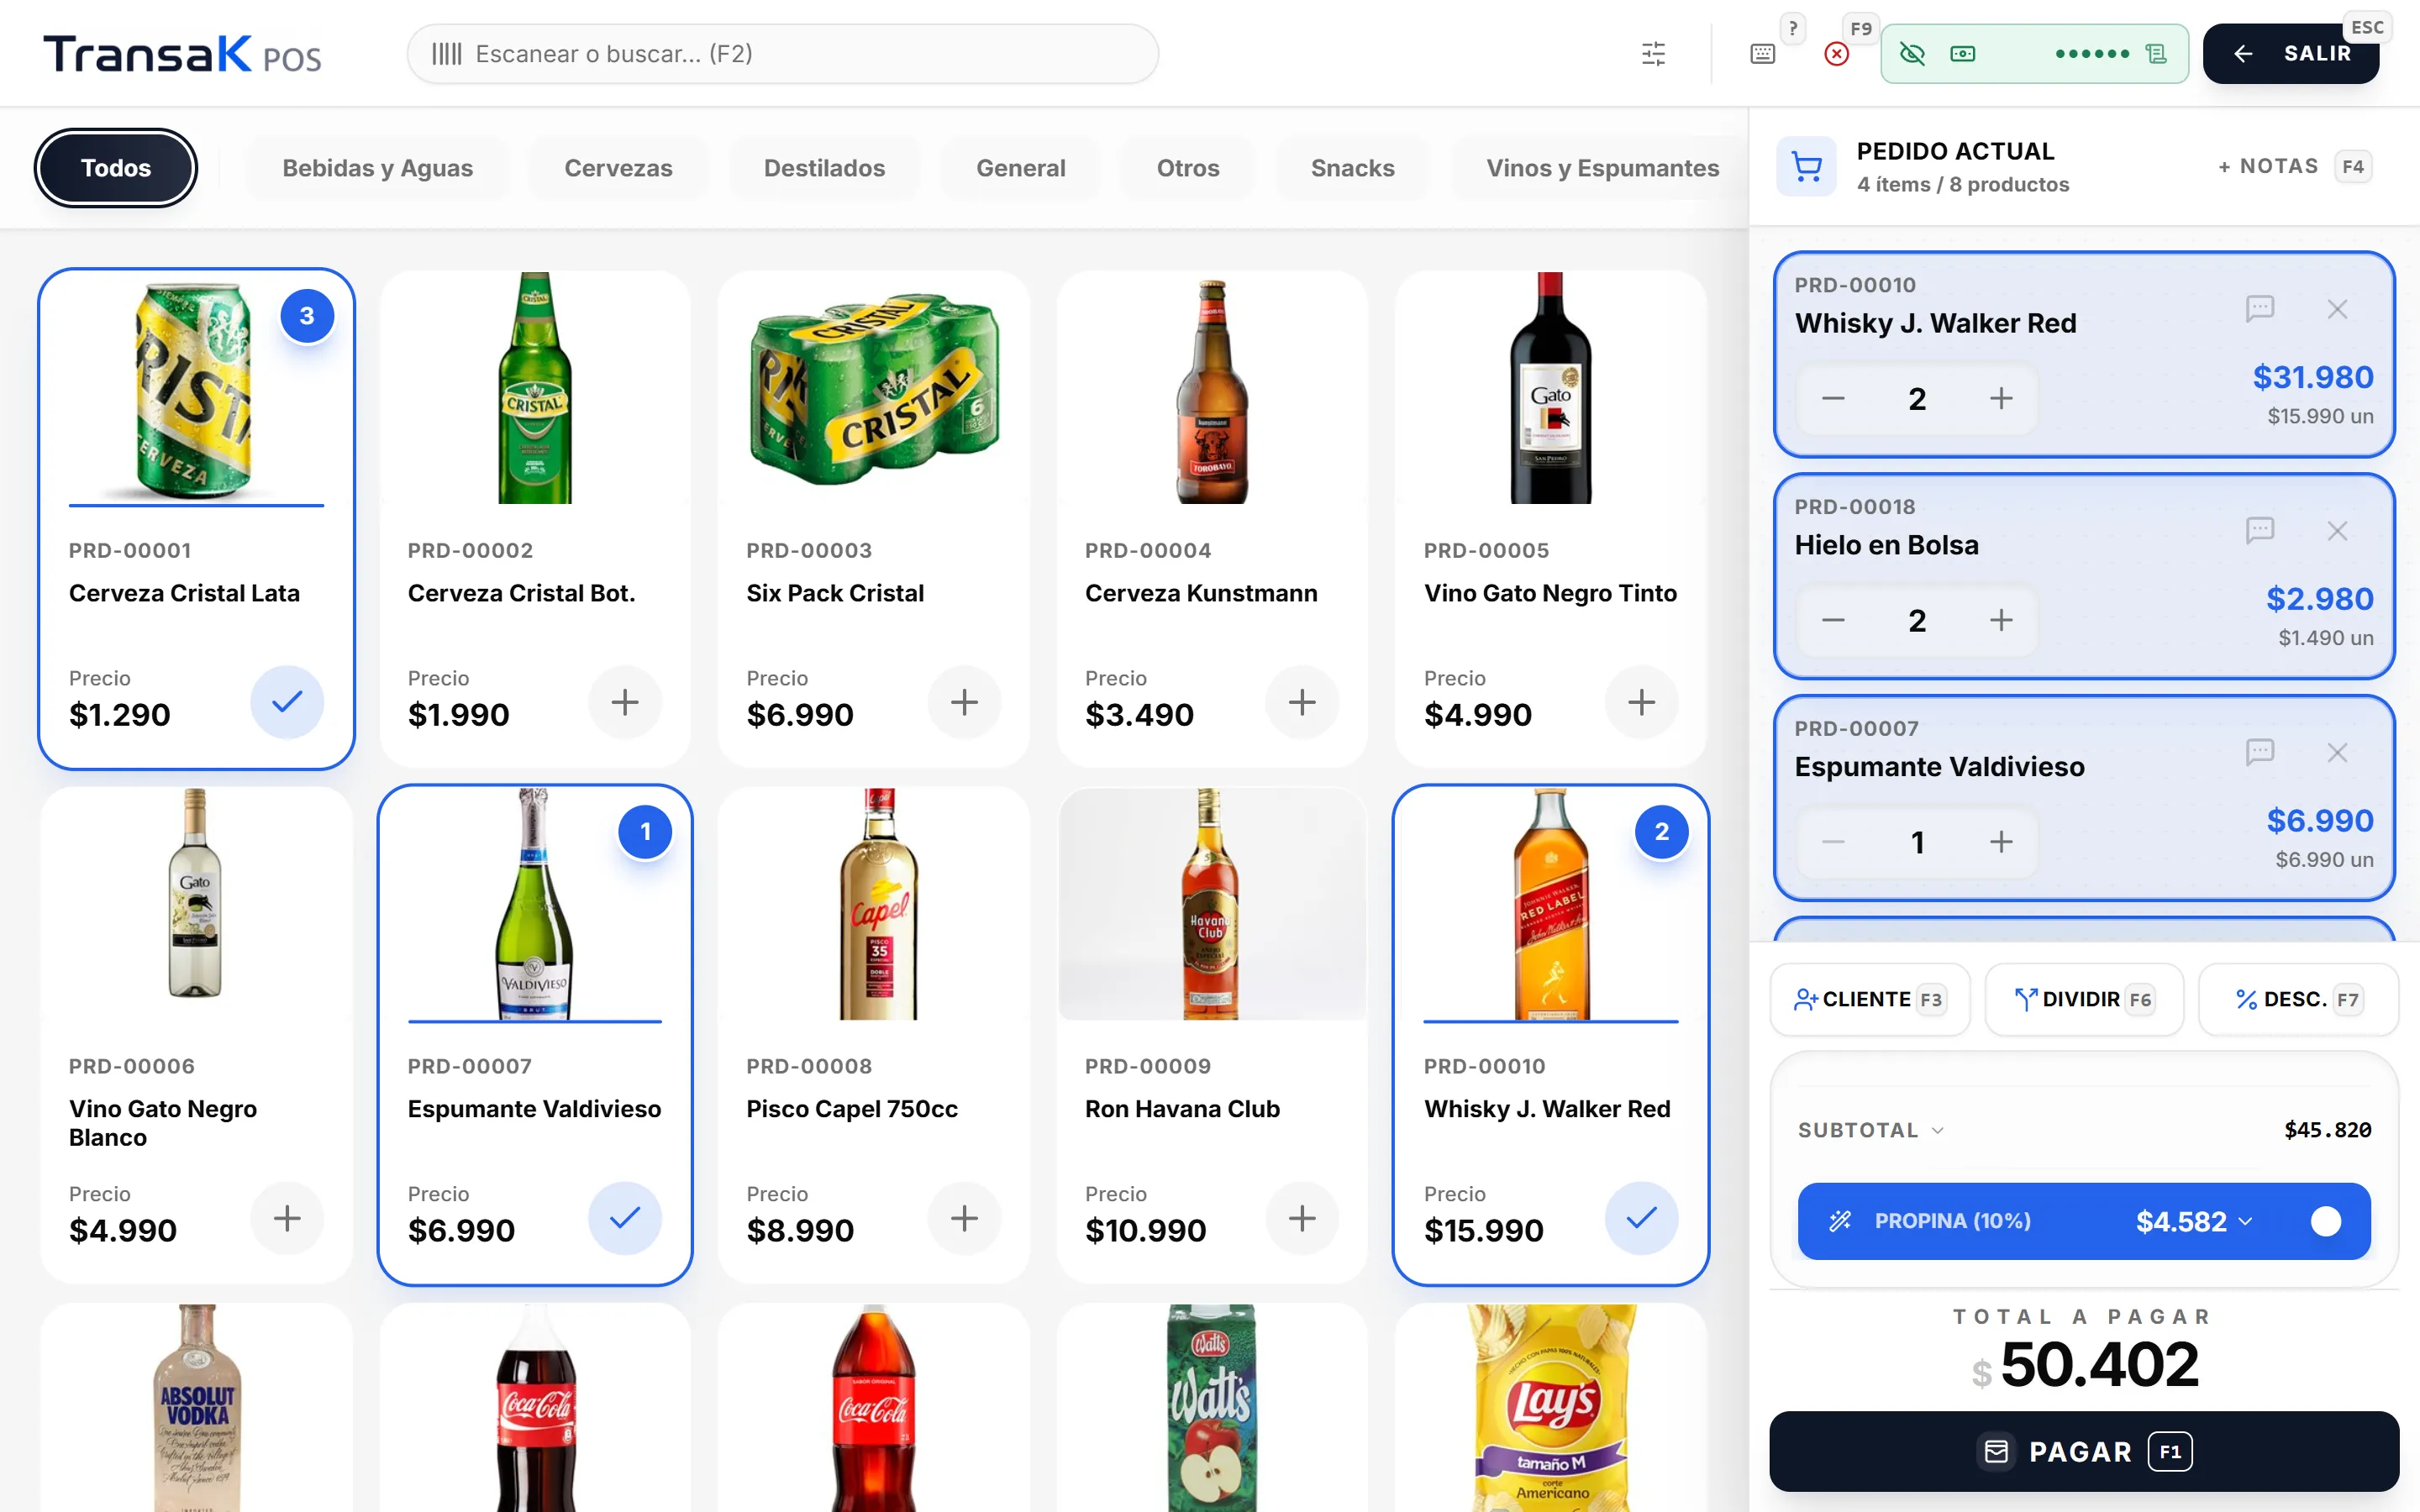Add Cerveza Cristal Bot. with plus button
This screenshot has width=2420, height=1512.
[625, 702]
